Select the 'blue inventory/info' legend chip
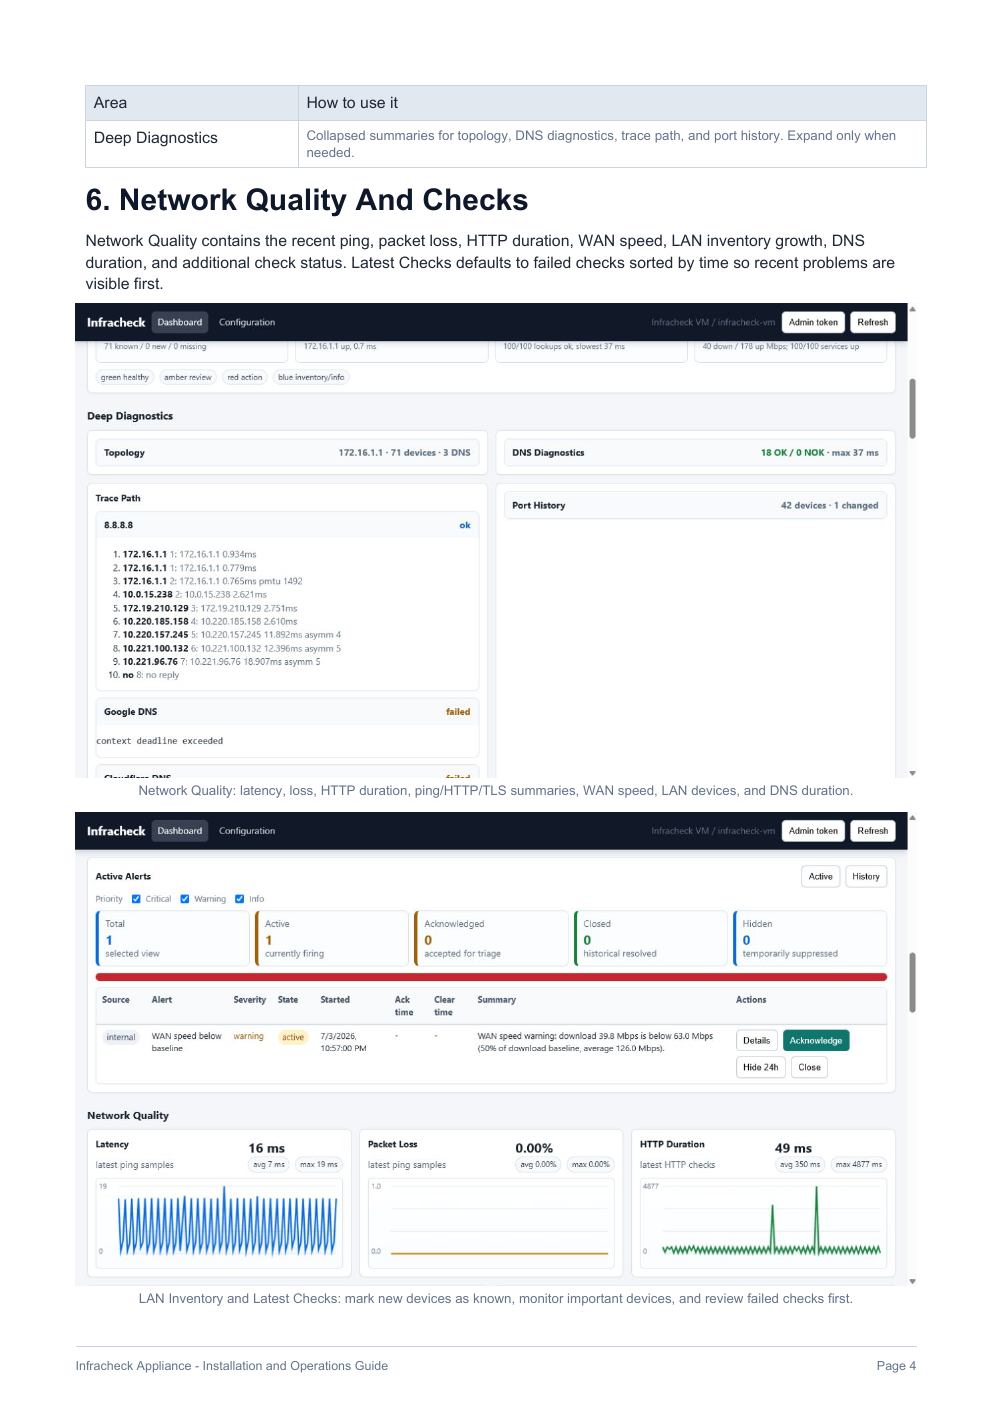The width and height of the screenshot is (993, 1404). coord(311,377)
